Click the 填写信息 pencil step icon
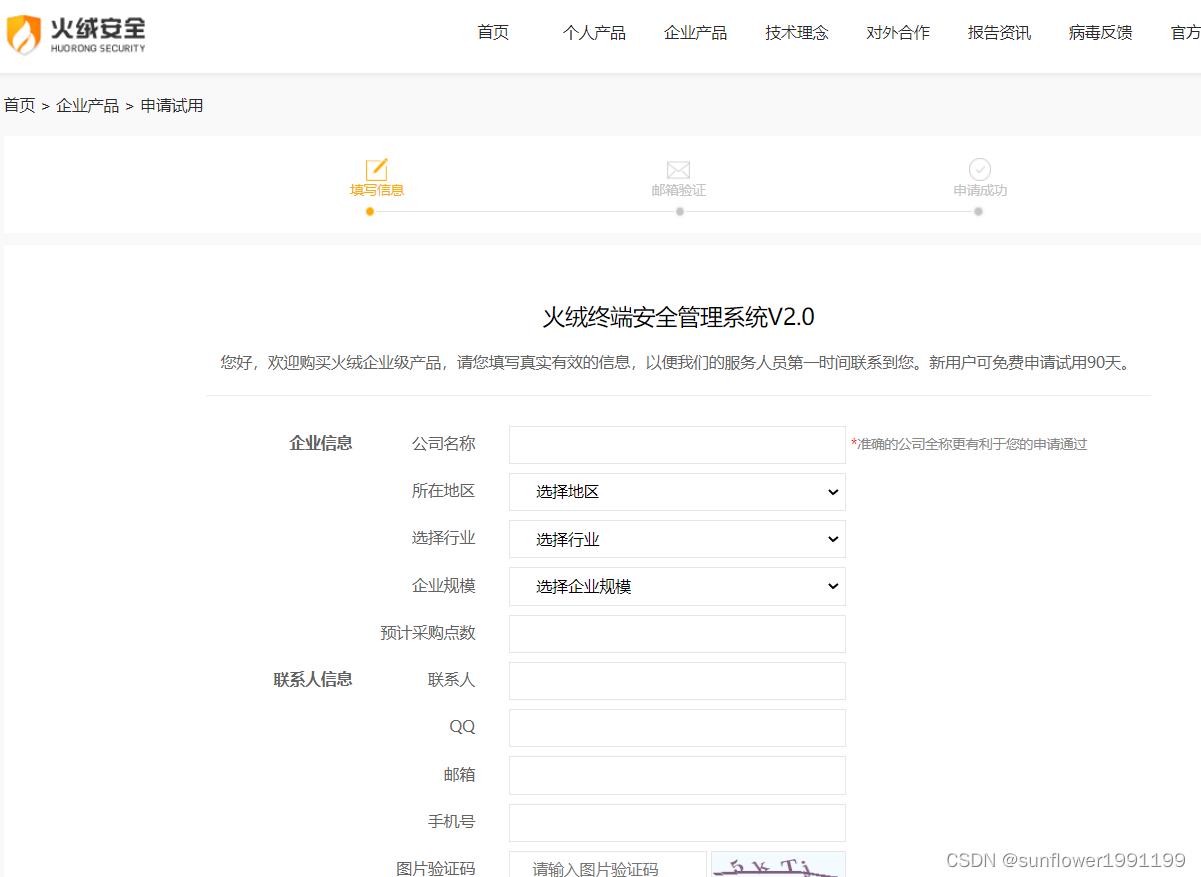 pos(376,170)
